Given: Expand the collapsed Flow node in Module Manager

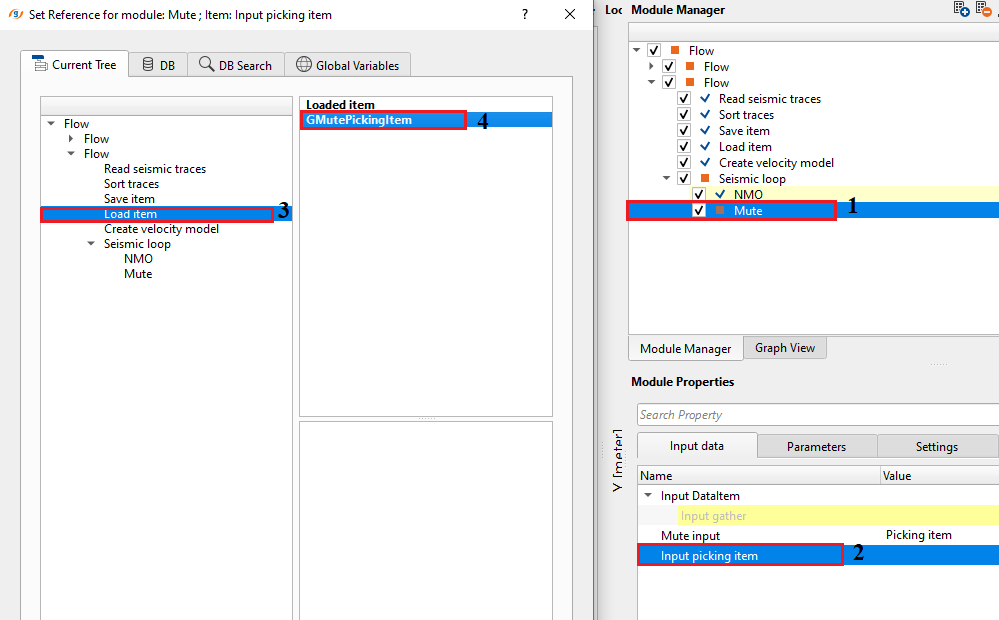Looking at the screenshot, I should click(x=652, y=67).
